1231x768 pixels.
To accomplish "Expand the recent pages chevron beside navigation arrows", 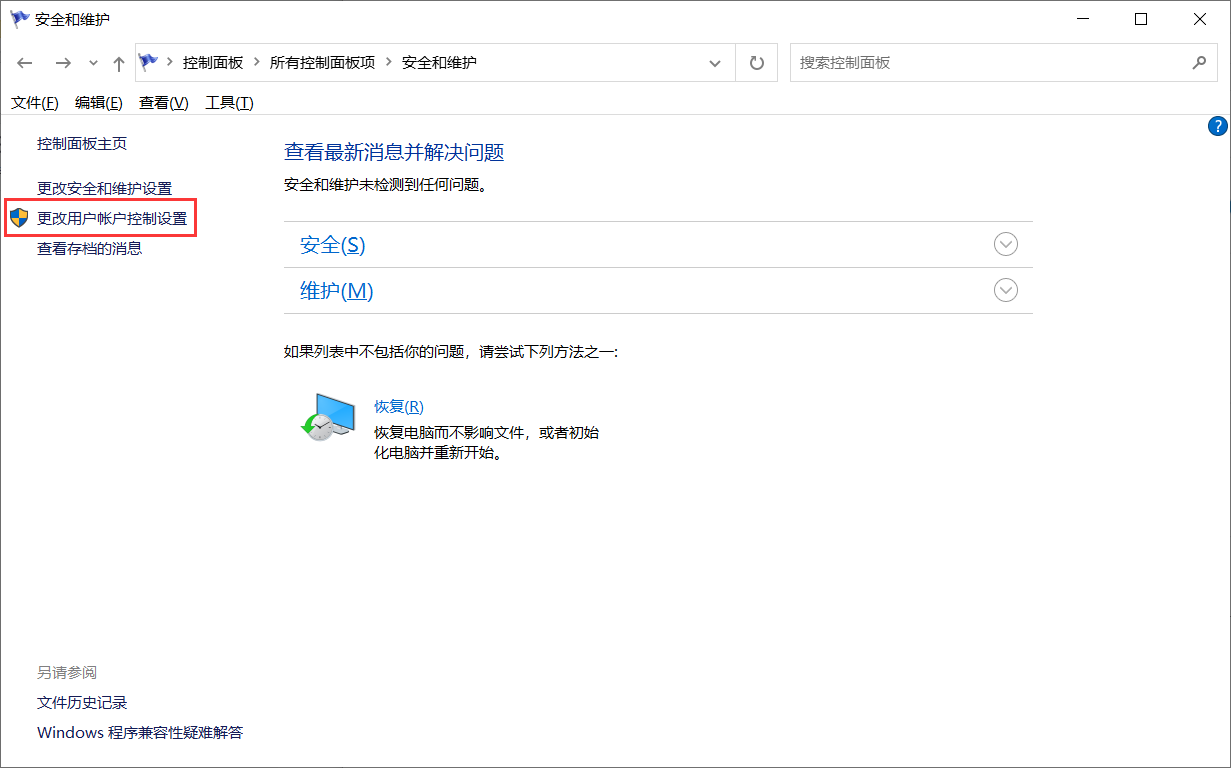I will (x=92, y=62).
